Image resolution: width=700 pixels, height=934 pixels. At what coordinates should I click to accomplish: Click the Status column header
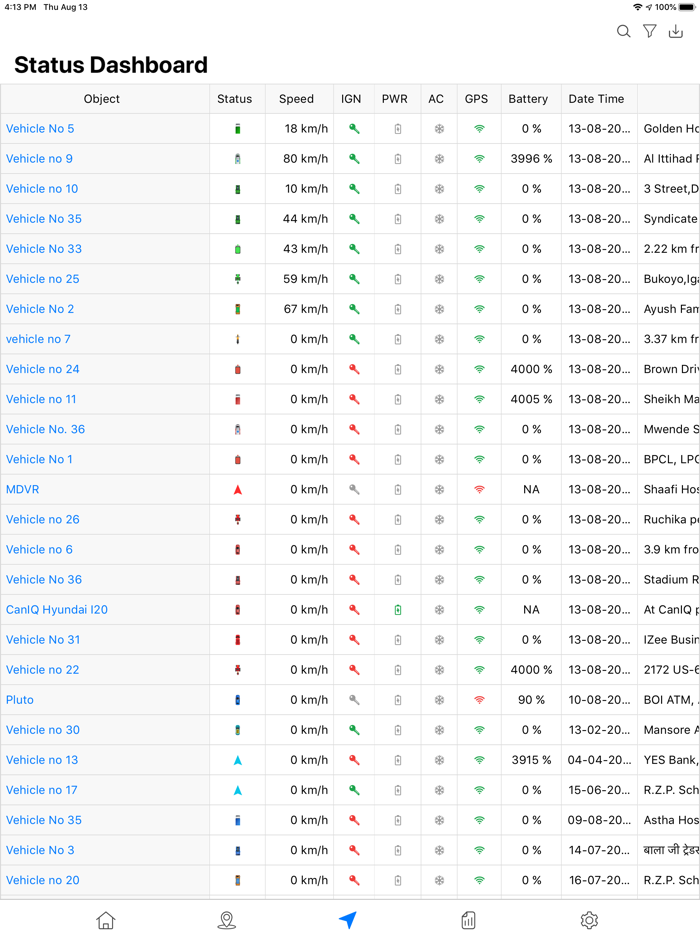[x=235, y=99]
